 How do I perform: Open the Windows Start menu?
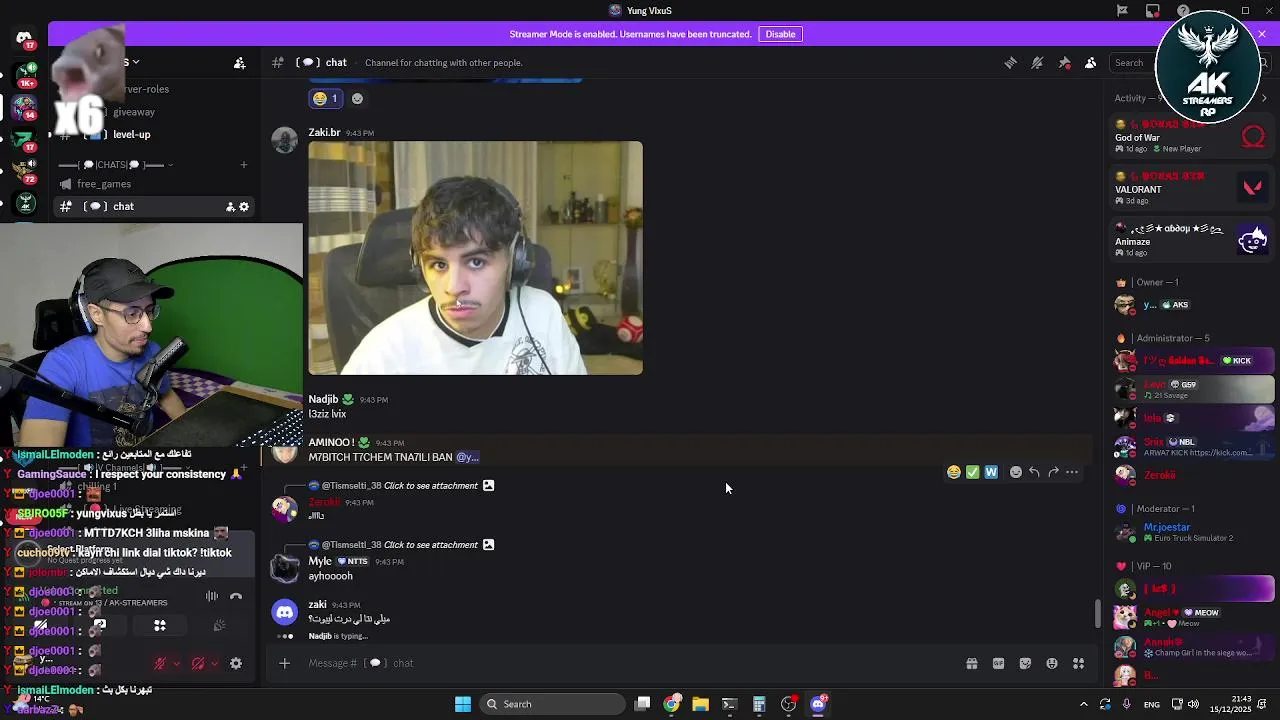click(462, 704)
